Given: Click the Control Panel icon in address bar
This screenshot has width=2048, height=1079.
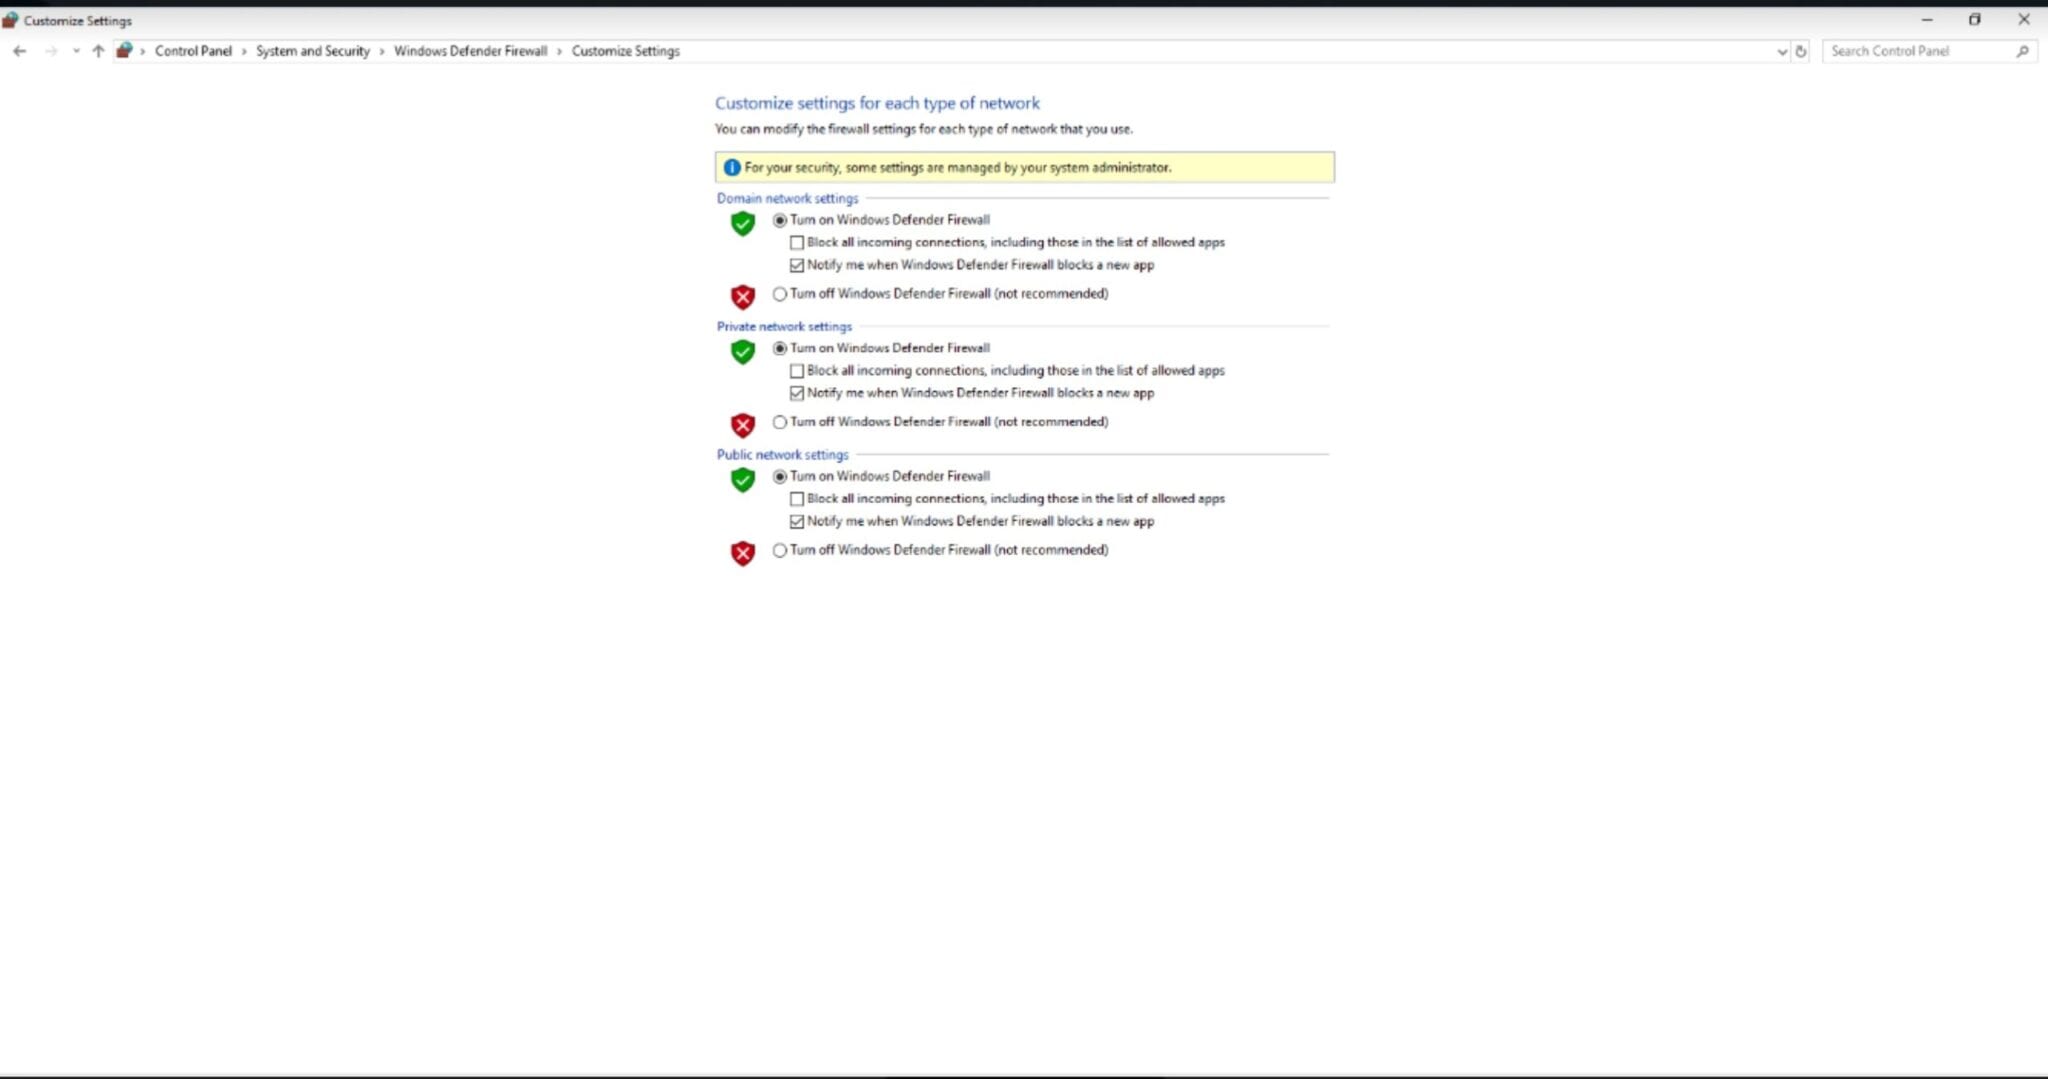Looking at the screenshot, I should coord(124,51).
